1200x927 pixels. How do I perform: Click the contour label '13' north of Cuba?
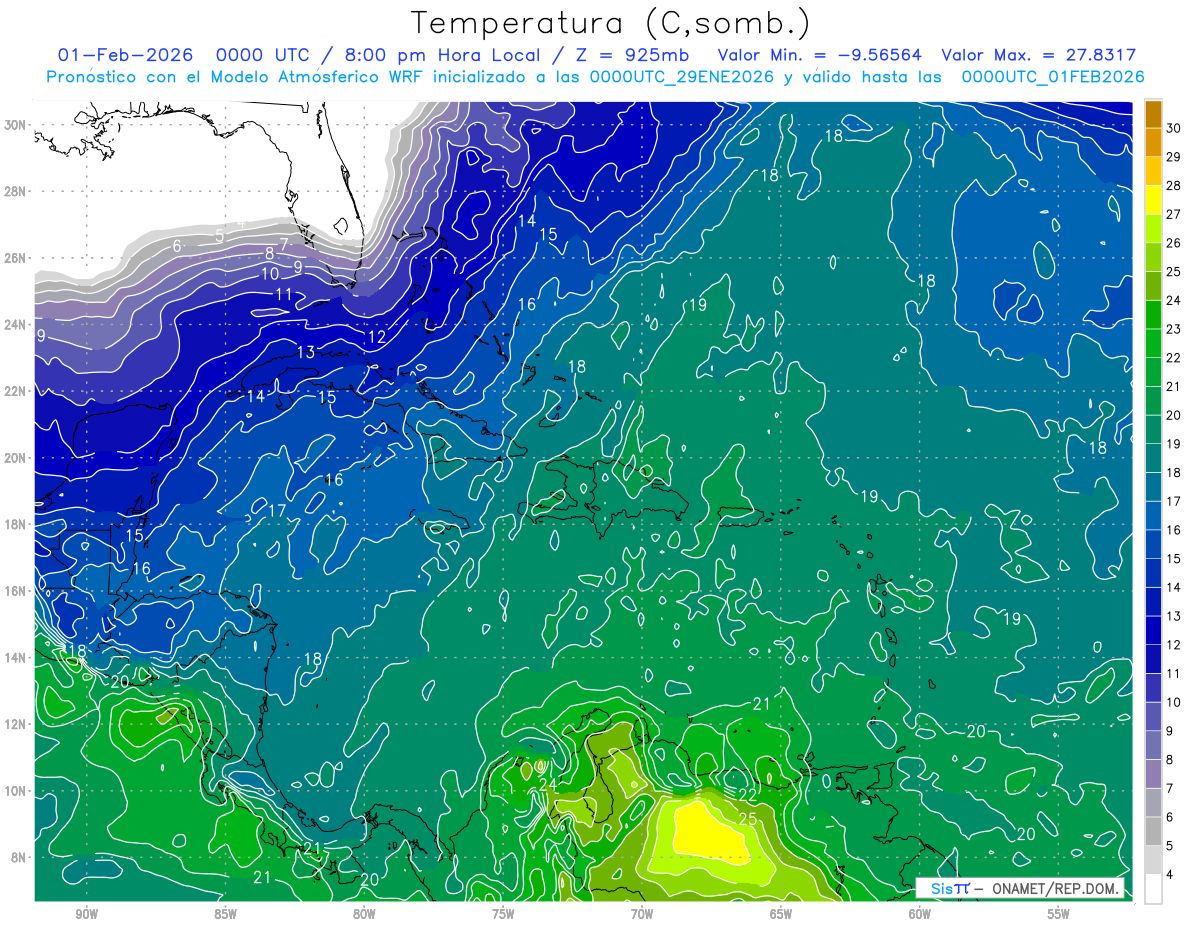point(305,352)
